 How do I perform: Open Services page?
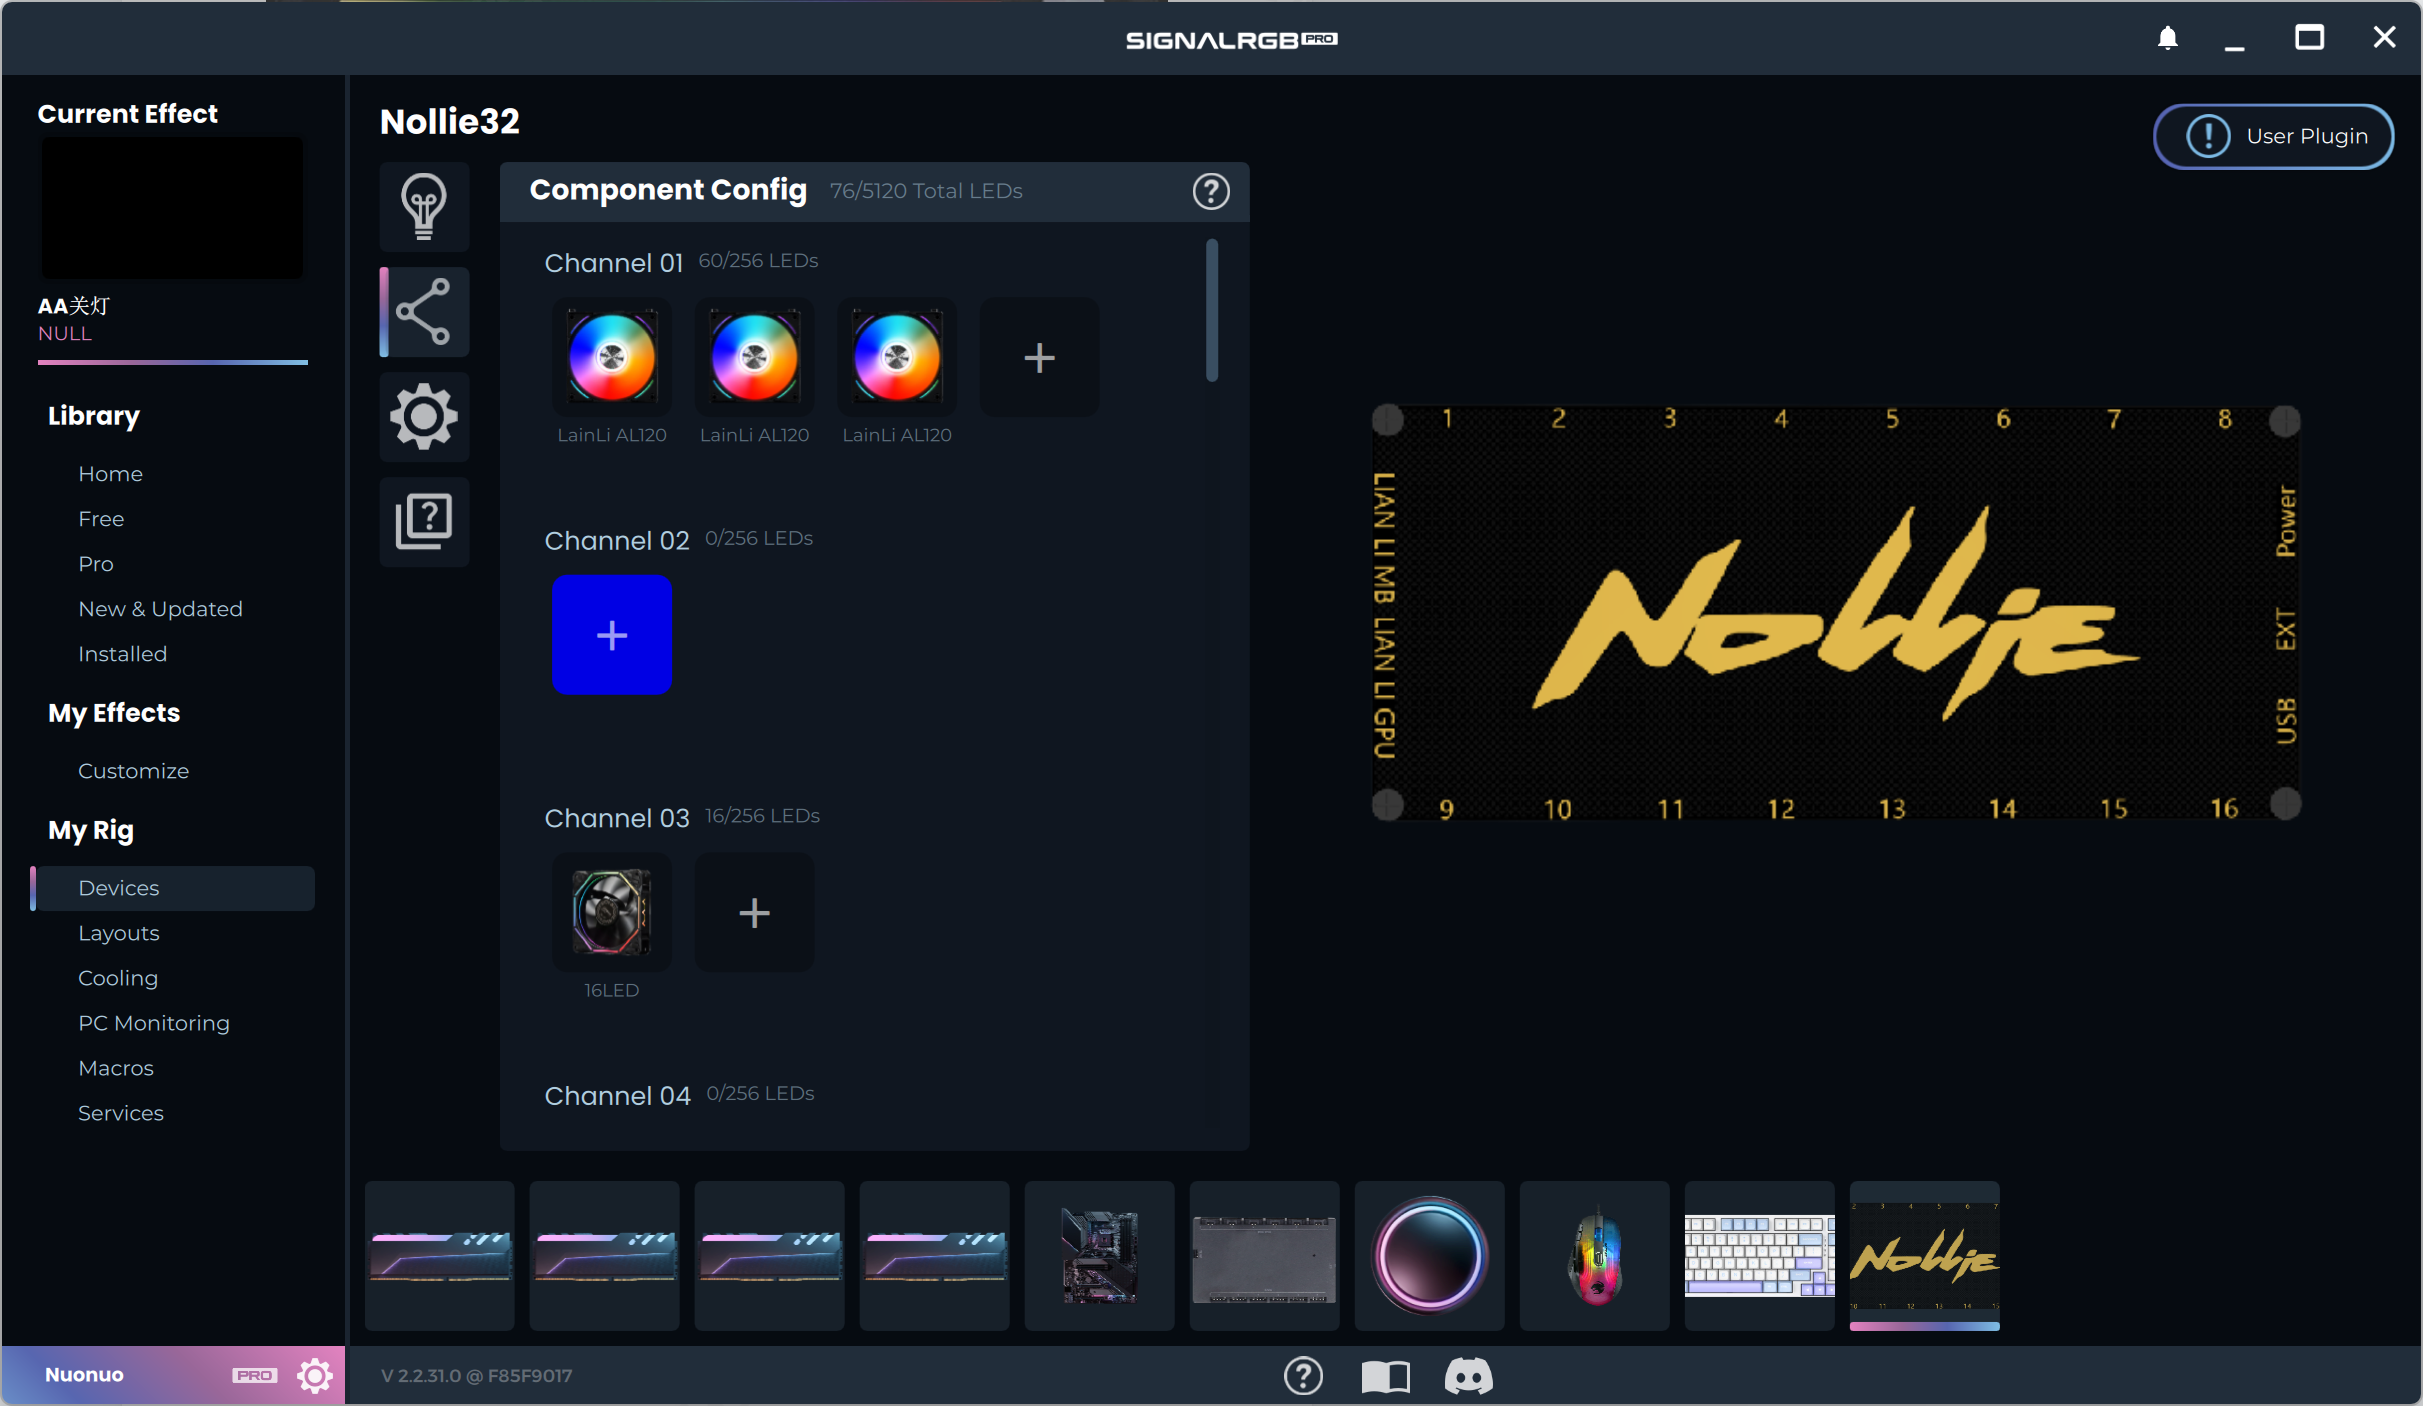point(121,1113)
